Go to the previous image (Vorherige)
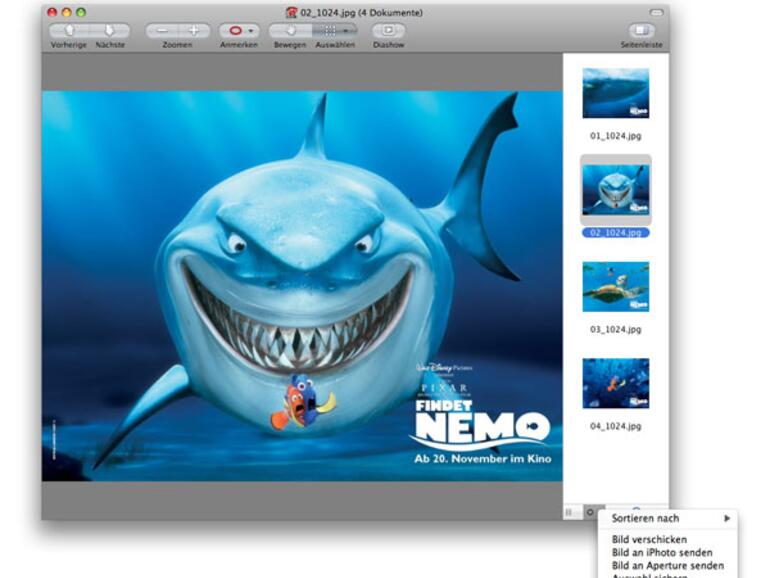The width and height of the screenshot is (770, 578). [69, 30]
